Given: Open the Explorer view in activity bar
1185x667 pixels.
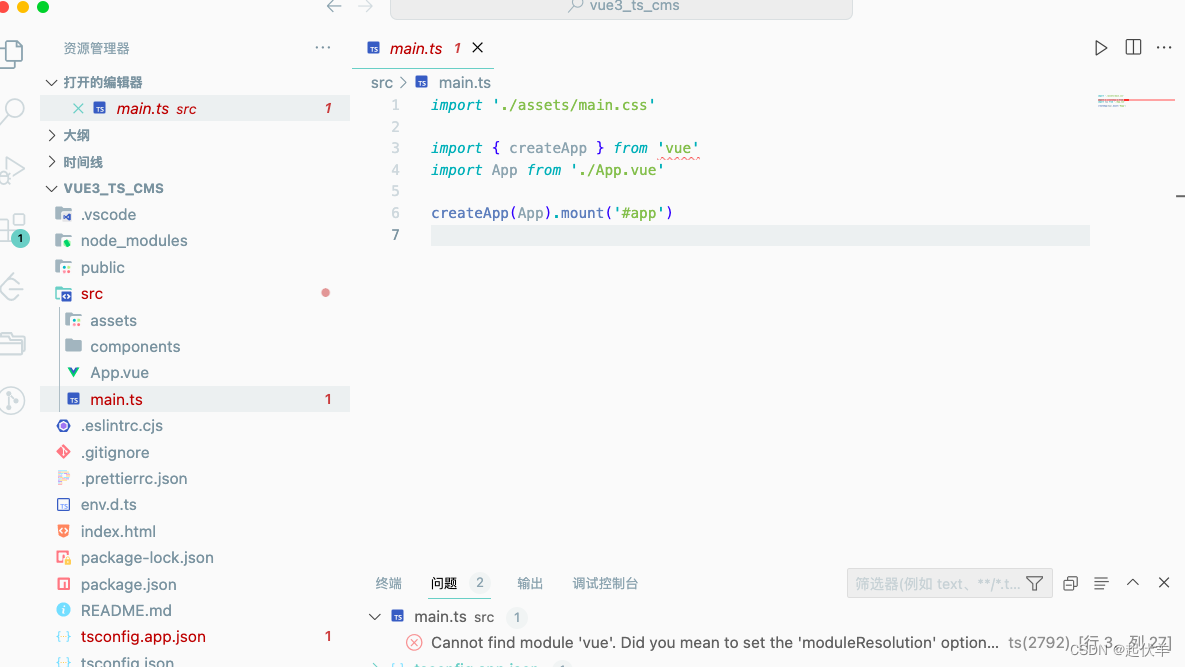Looking at the screenshot, I should click(x=13, y=53).
